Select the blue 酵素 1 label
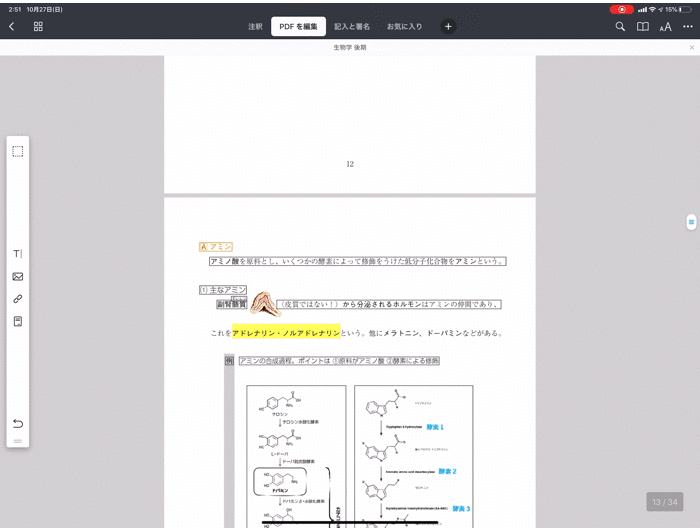The width and height of the screenshot is (700, 530). point(435,427)
